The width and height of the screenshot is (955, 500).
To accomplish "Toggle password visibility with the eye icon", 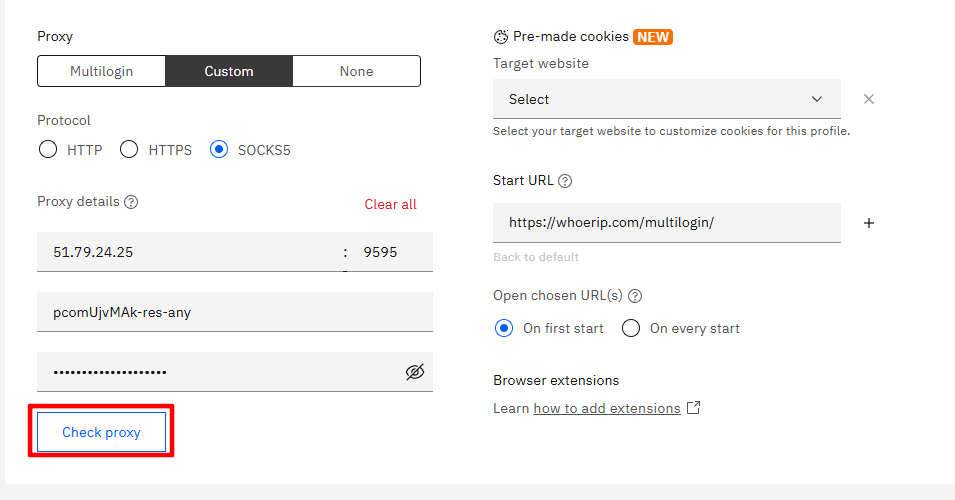I will click(x=415, y=372).
